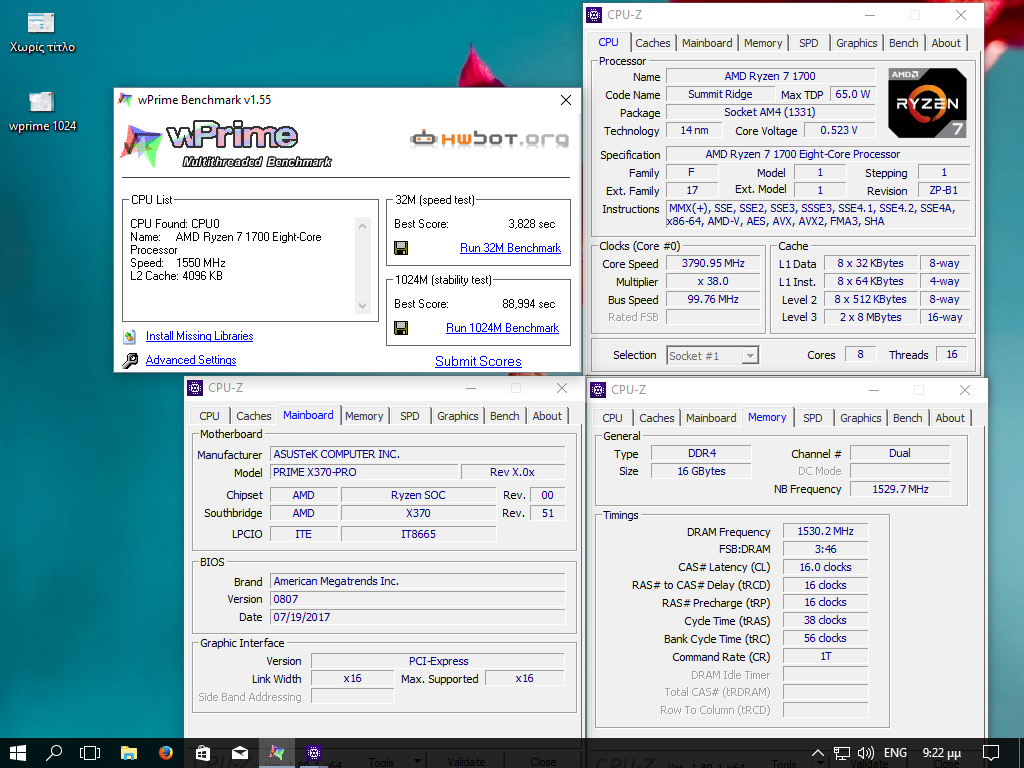Click the '3,828 sec' best score
Image resolution: width=1024 pixels, height=768 pixels.
tap(532, 224)
